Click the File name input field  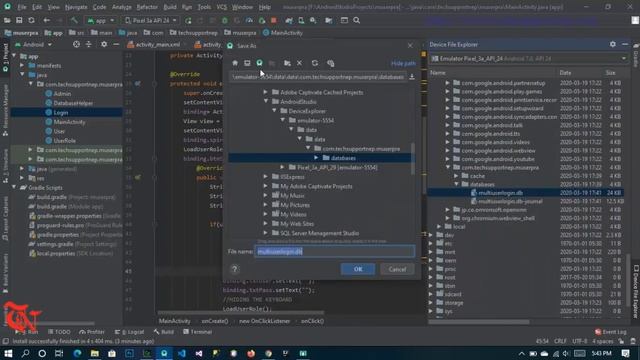point(335,252)
